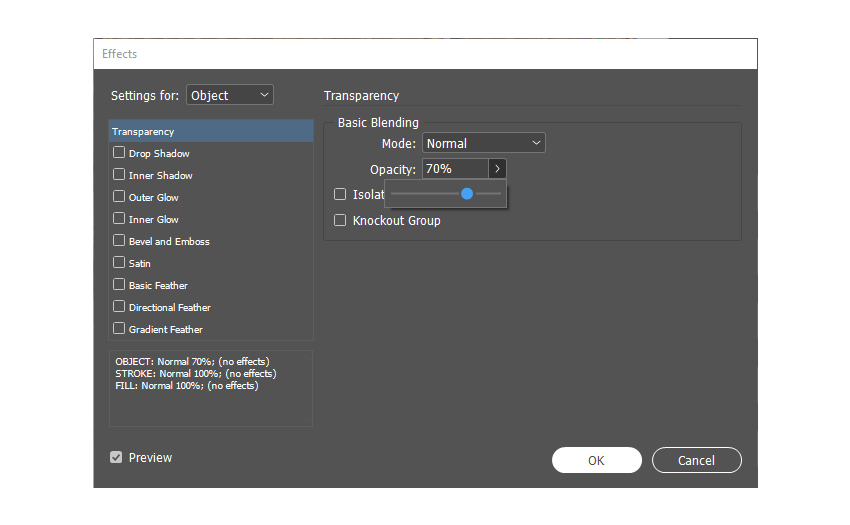Image resolution: width=850 pixels, height=525 pixels.
Task: Click the blue opacity slider handle
Action: click(x=467, y=194)
